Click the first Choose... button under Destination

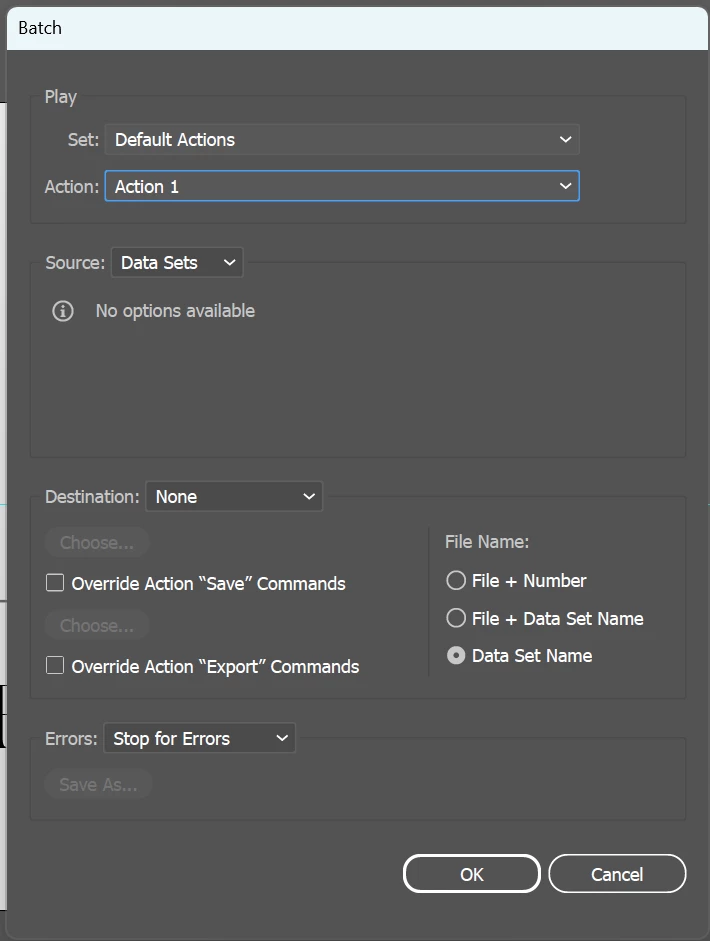pyautogui.click(x=97, y=543)
